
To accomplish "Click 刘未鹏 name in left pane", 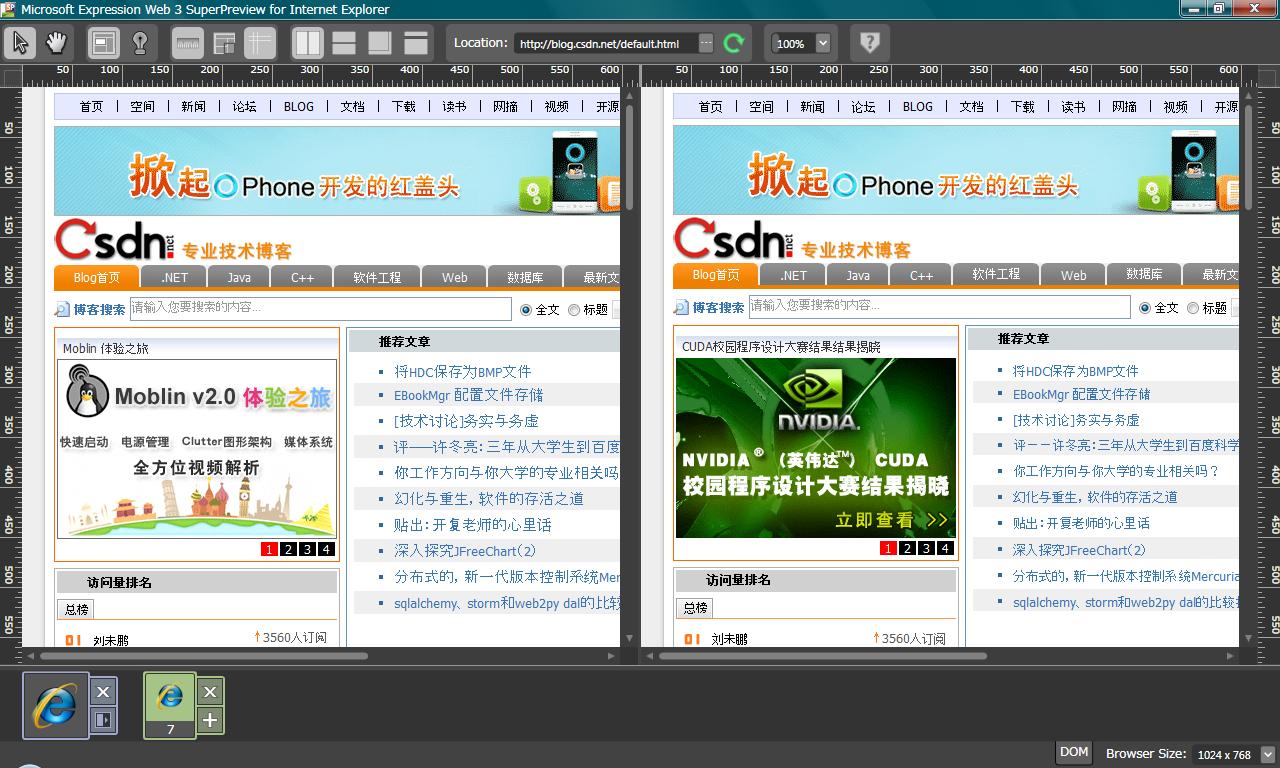I will (111, 640).
